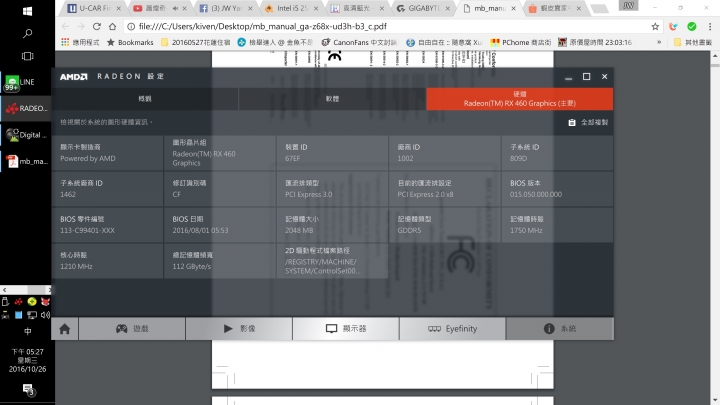Viewport: 720px width, 405px height.
Task: Click the Windows Start button
Action: [27, 11]
